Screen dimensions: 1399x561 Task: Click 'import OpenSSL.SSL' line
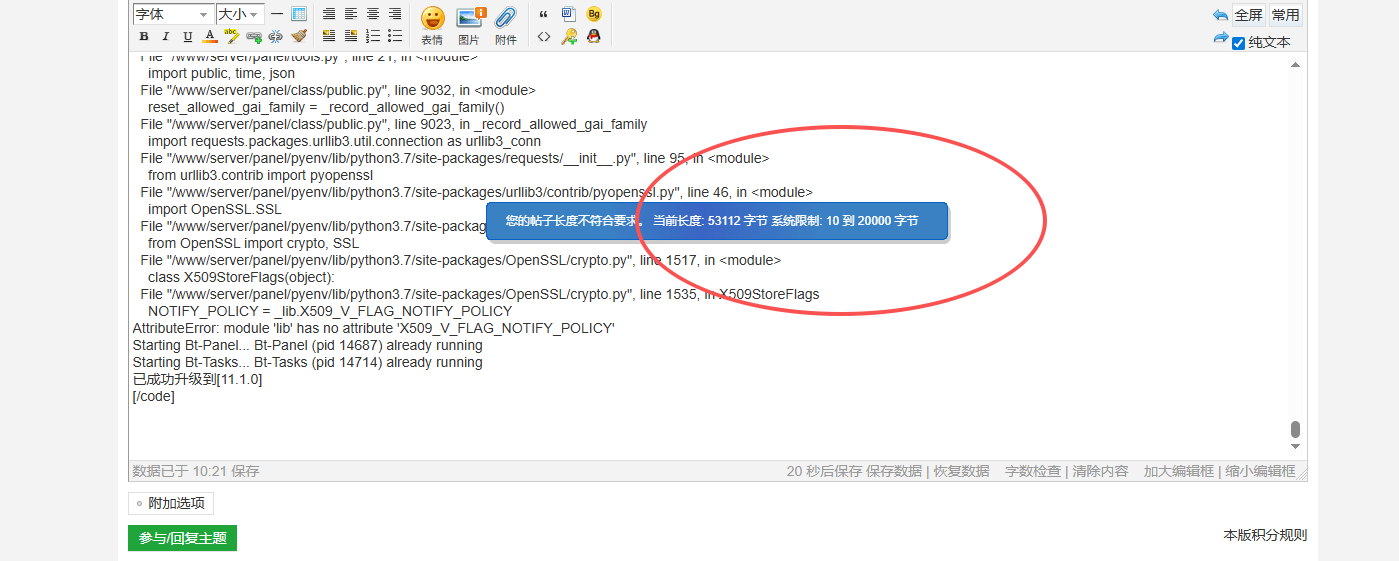[215, 209]
